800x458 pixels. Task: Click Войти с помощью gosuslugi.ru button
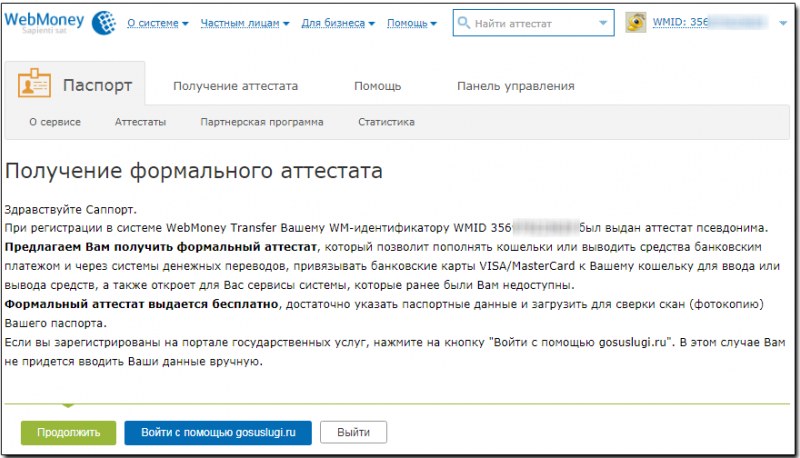coord(218,432)
